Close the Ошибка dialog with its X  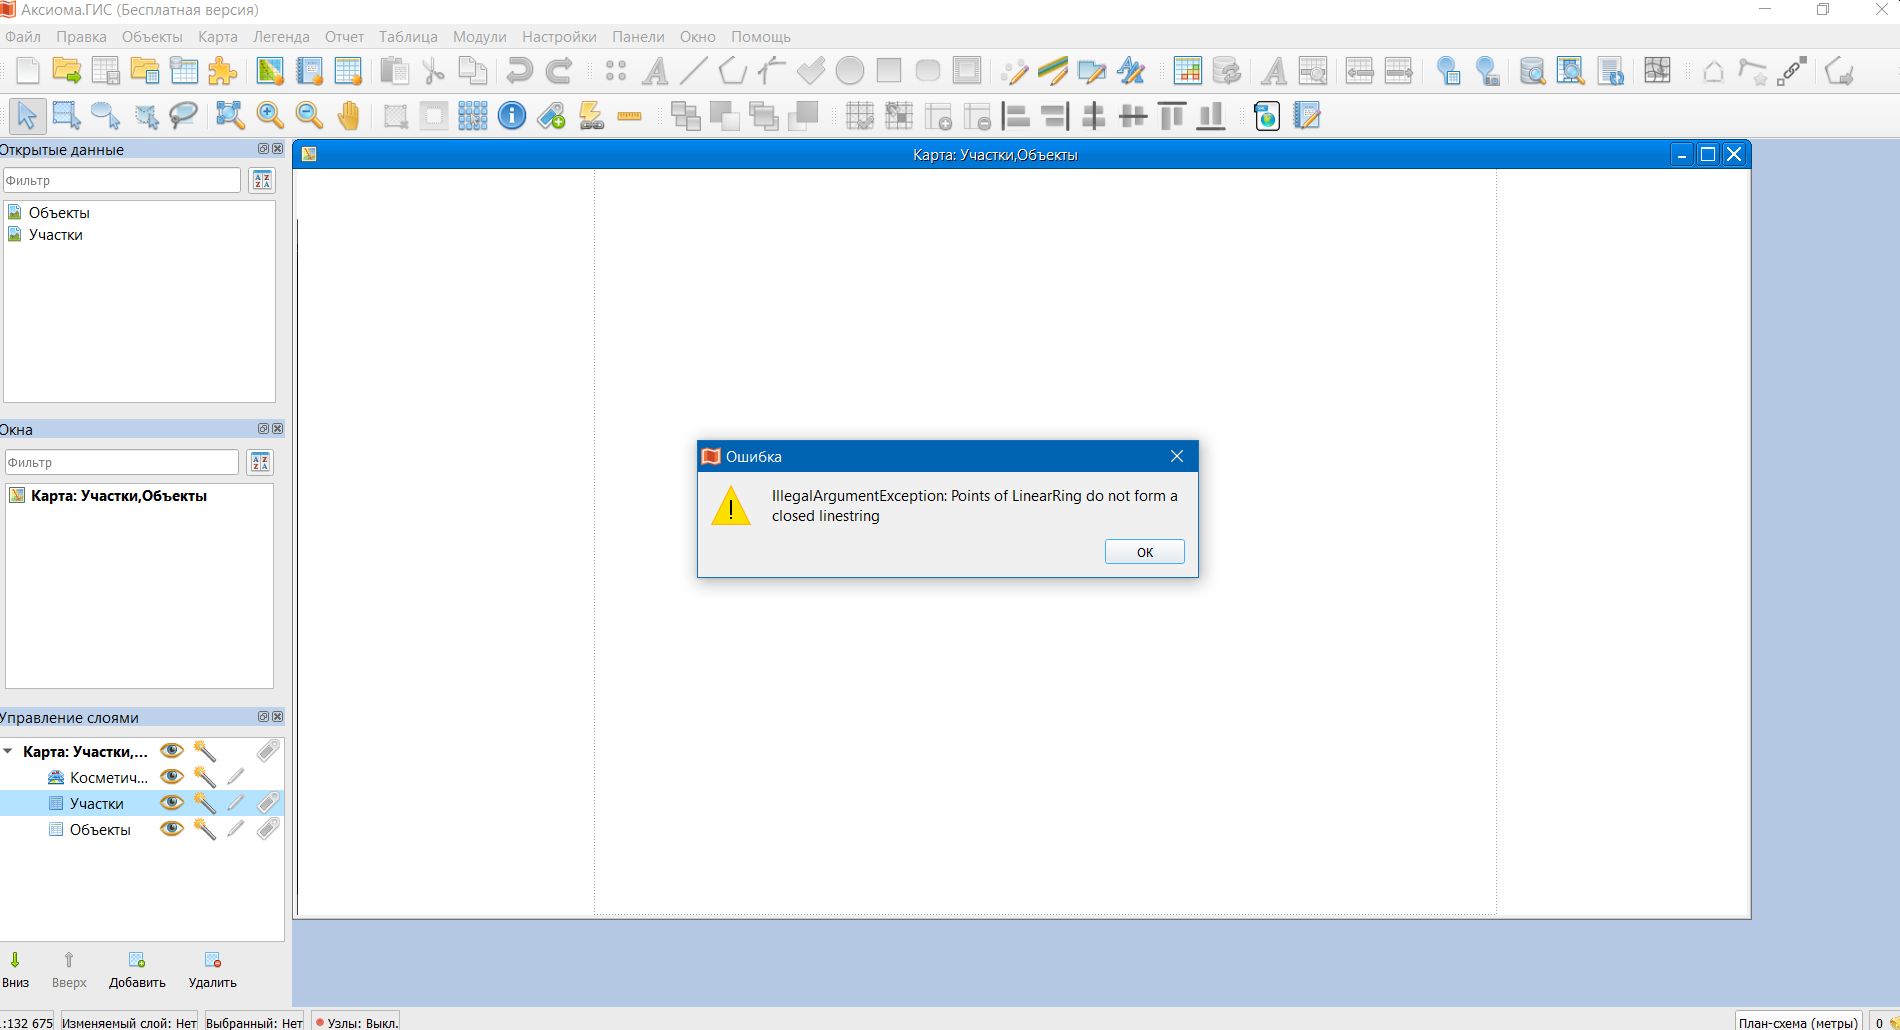(x=1177, y=456)
